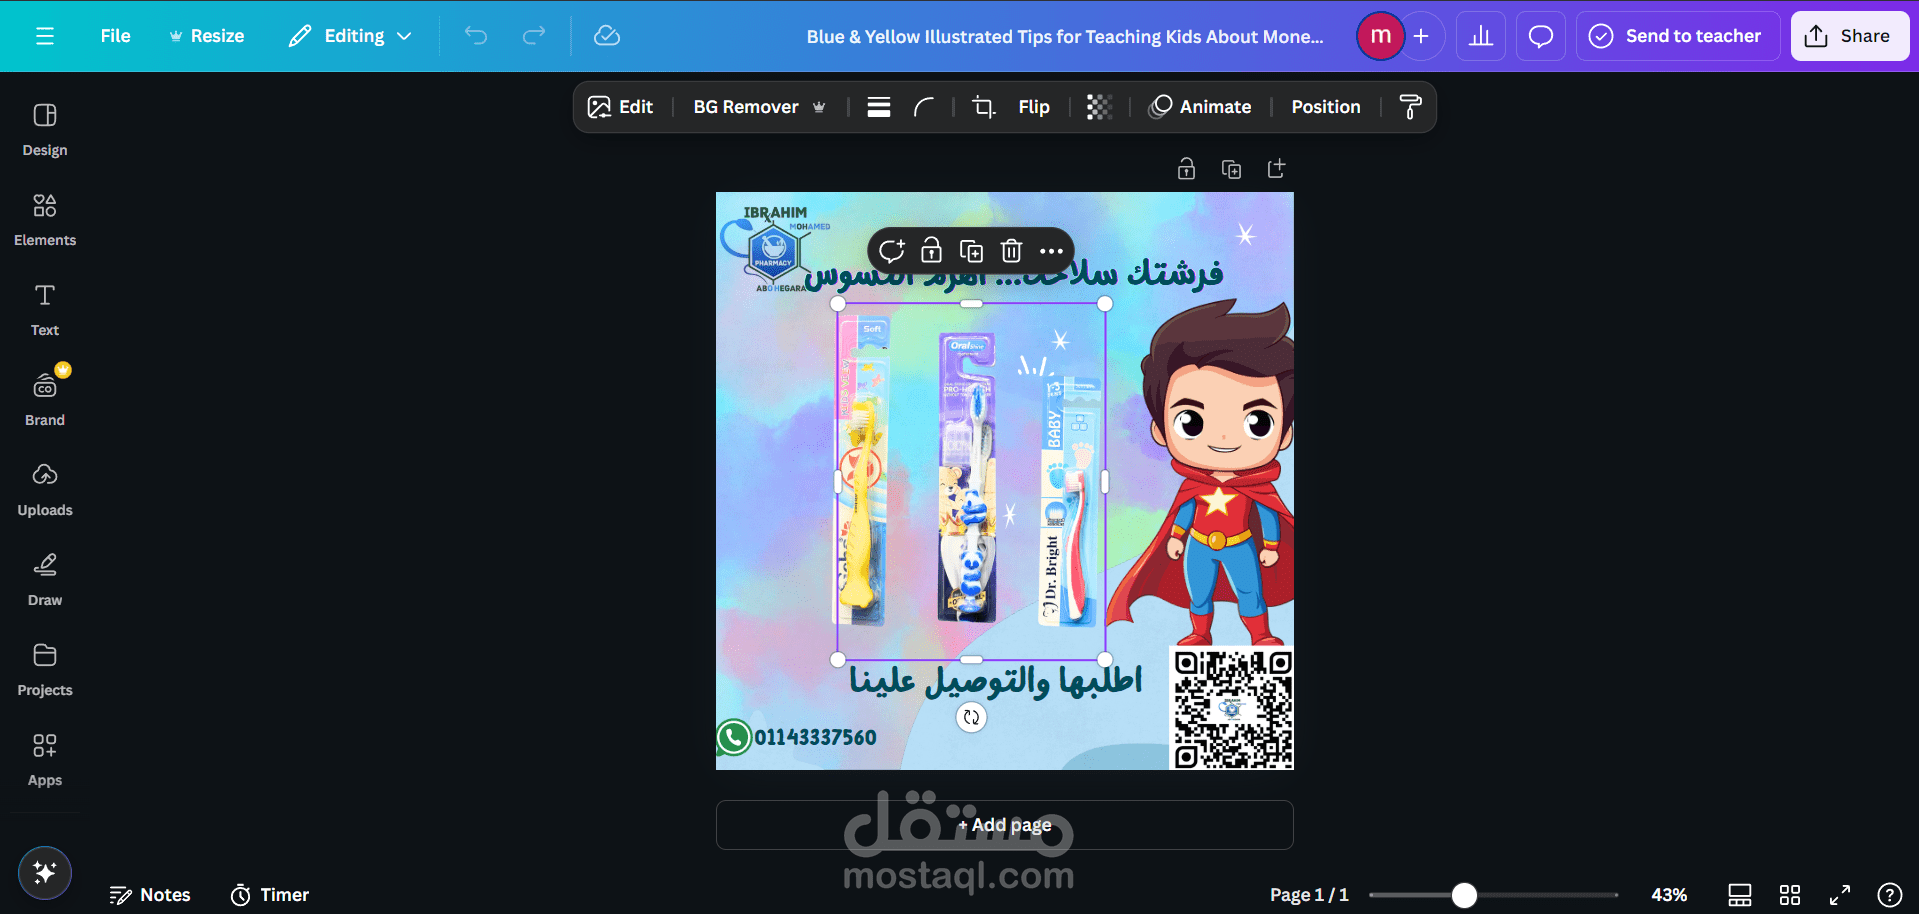1919x914 pixels.
Task: Delete selected element with trash icon
Action: tap(1011, 250)
